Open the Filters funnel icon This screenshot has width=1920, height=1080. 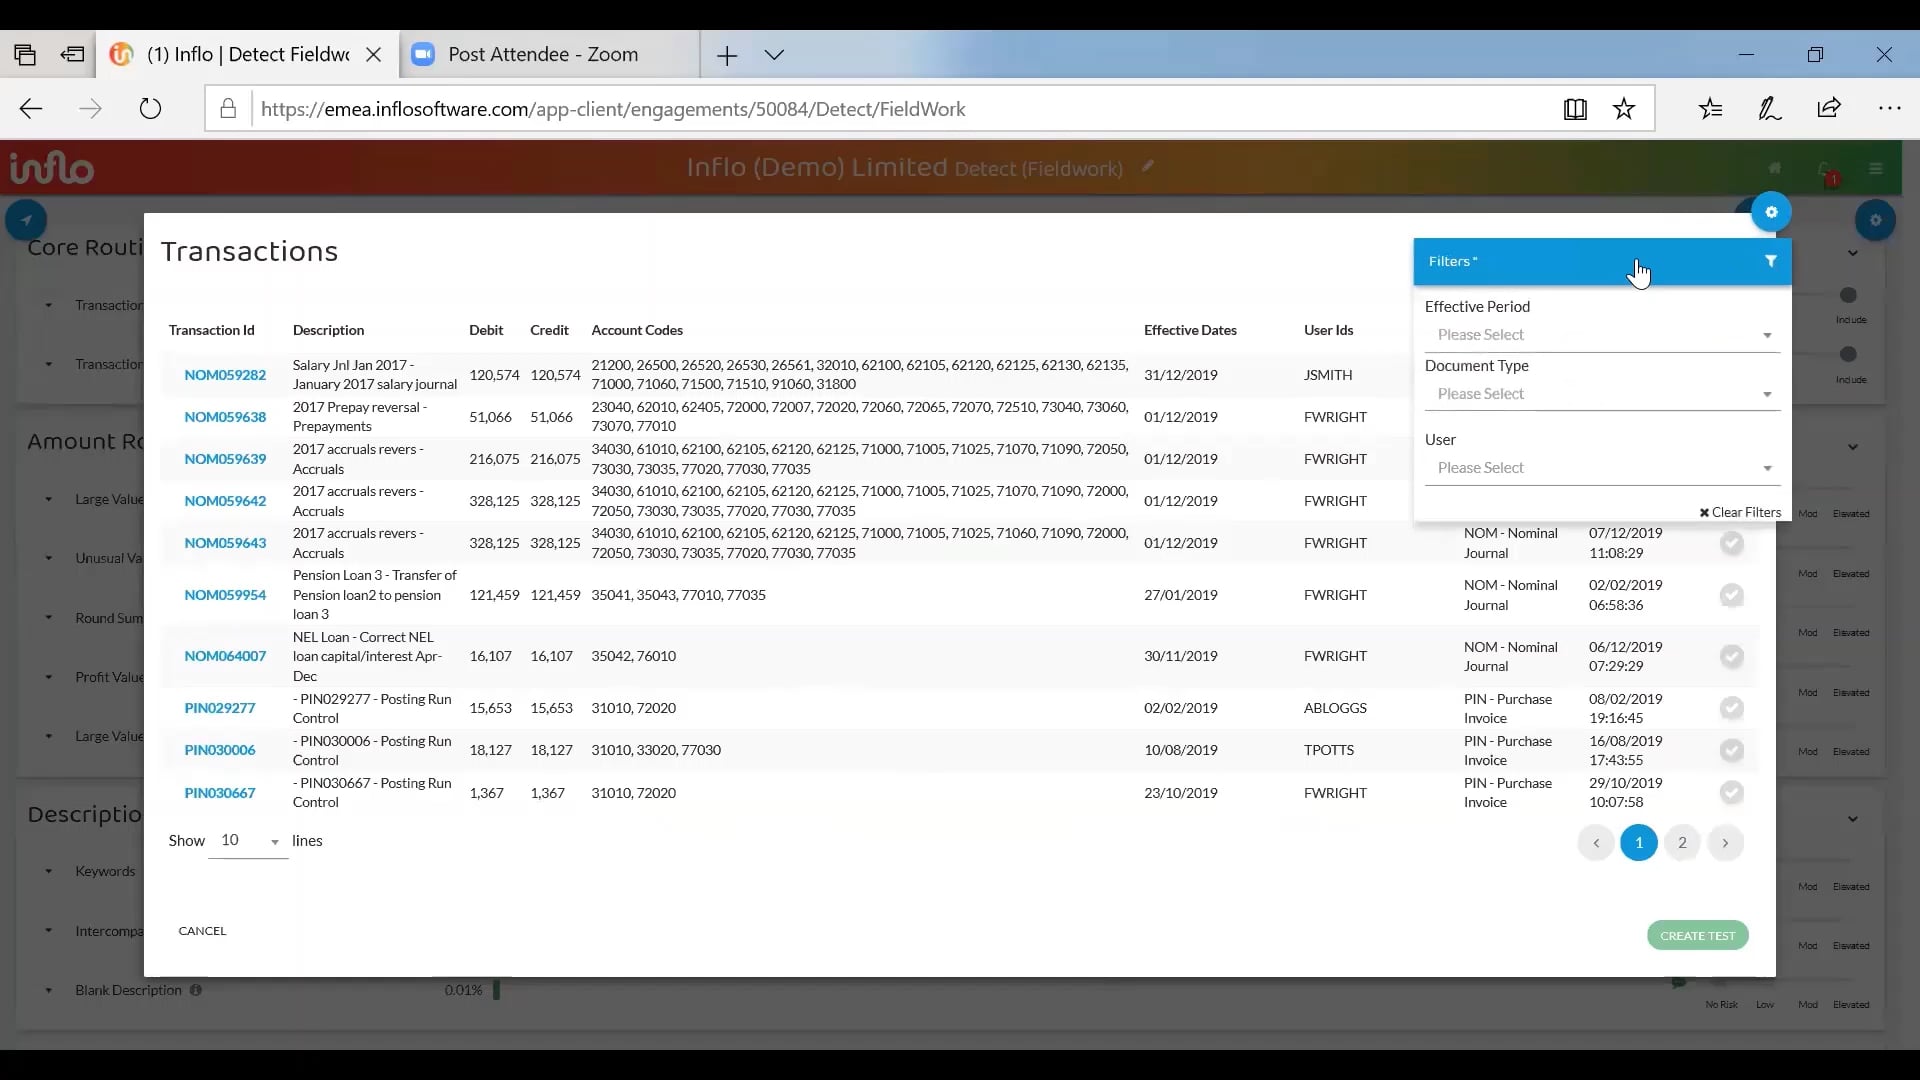tap(1770, 261)
